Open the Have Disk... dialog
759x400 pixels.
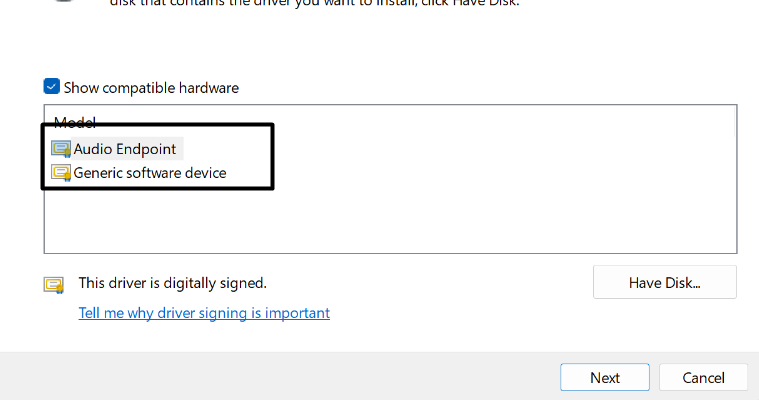coord(664,282)
